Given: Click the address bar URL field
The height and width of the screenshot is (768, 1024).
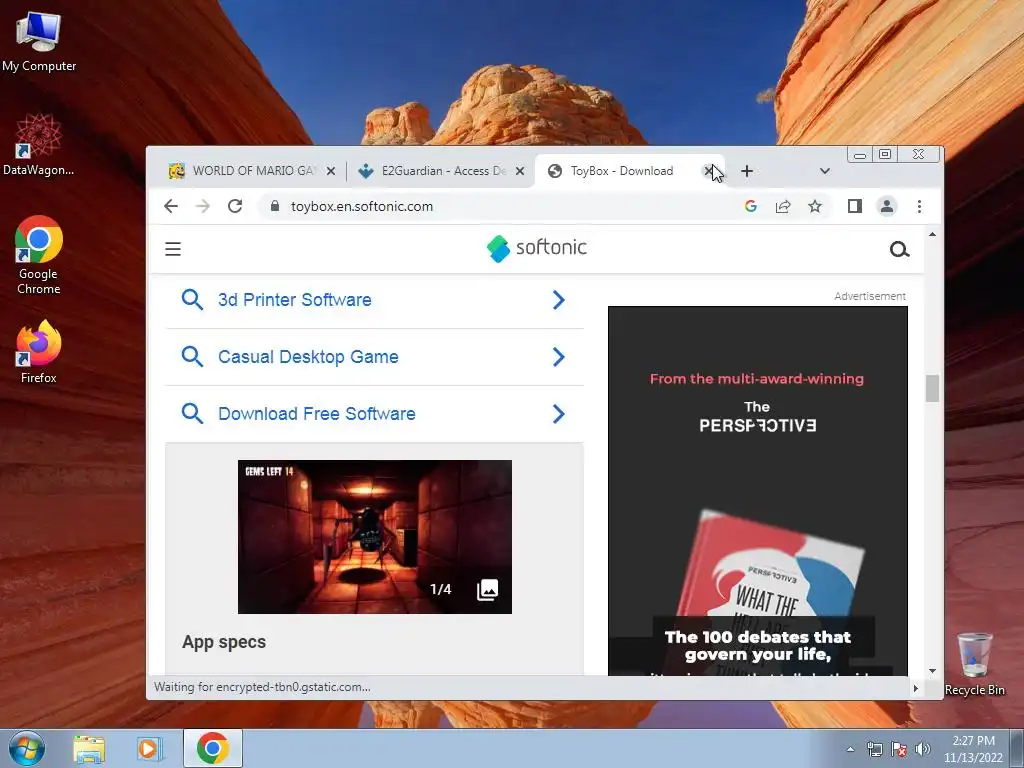Looking at the screenshot, I should click(x=503, y=206).
